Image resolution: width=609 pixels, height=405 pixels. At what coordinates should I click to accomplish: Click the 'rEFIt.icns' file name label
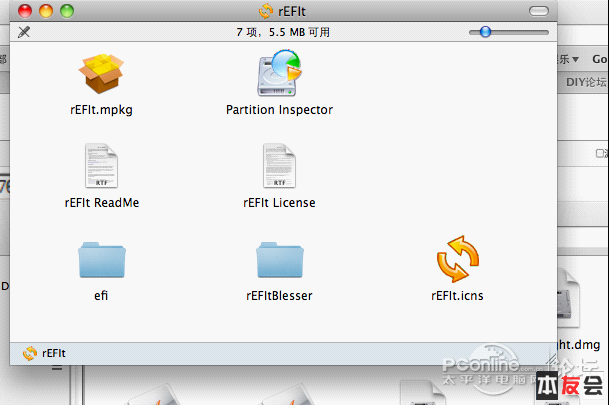click(x=457, y=295)
